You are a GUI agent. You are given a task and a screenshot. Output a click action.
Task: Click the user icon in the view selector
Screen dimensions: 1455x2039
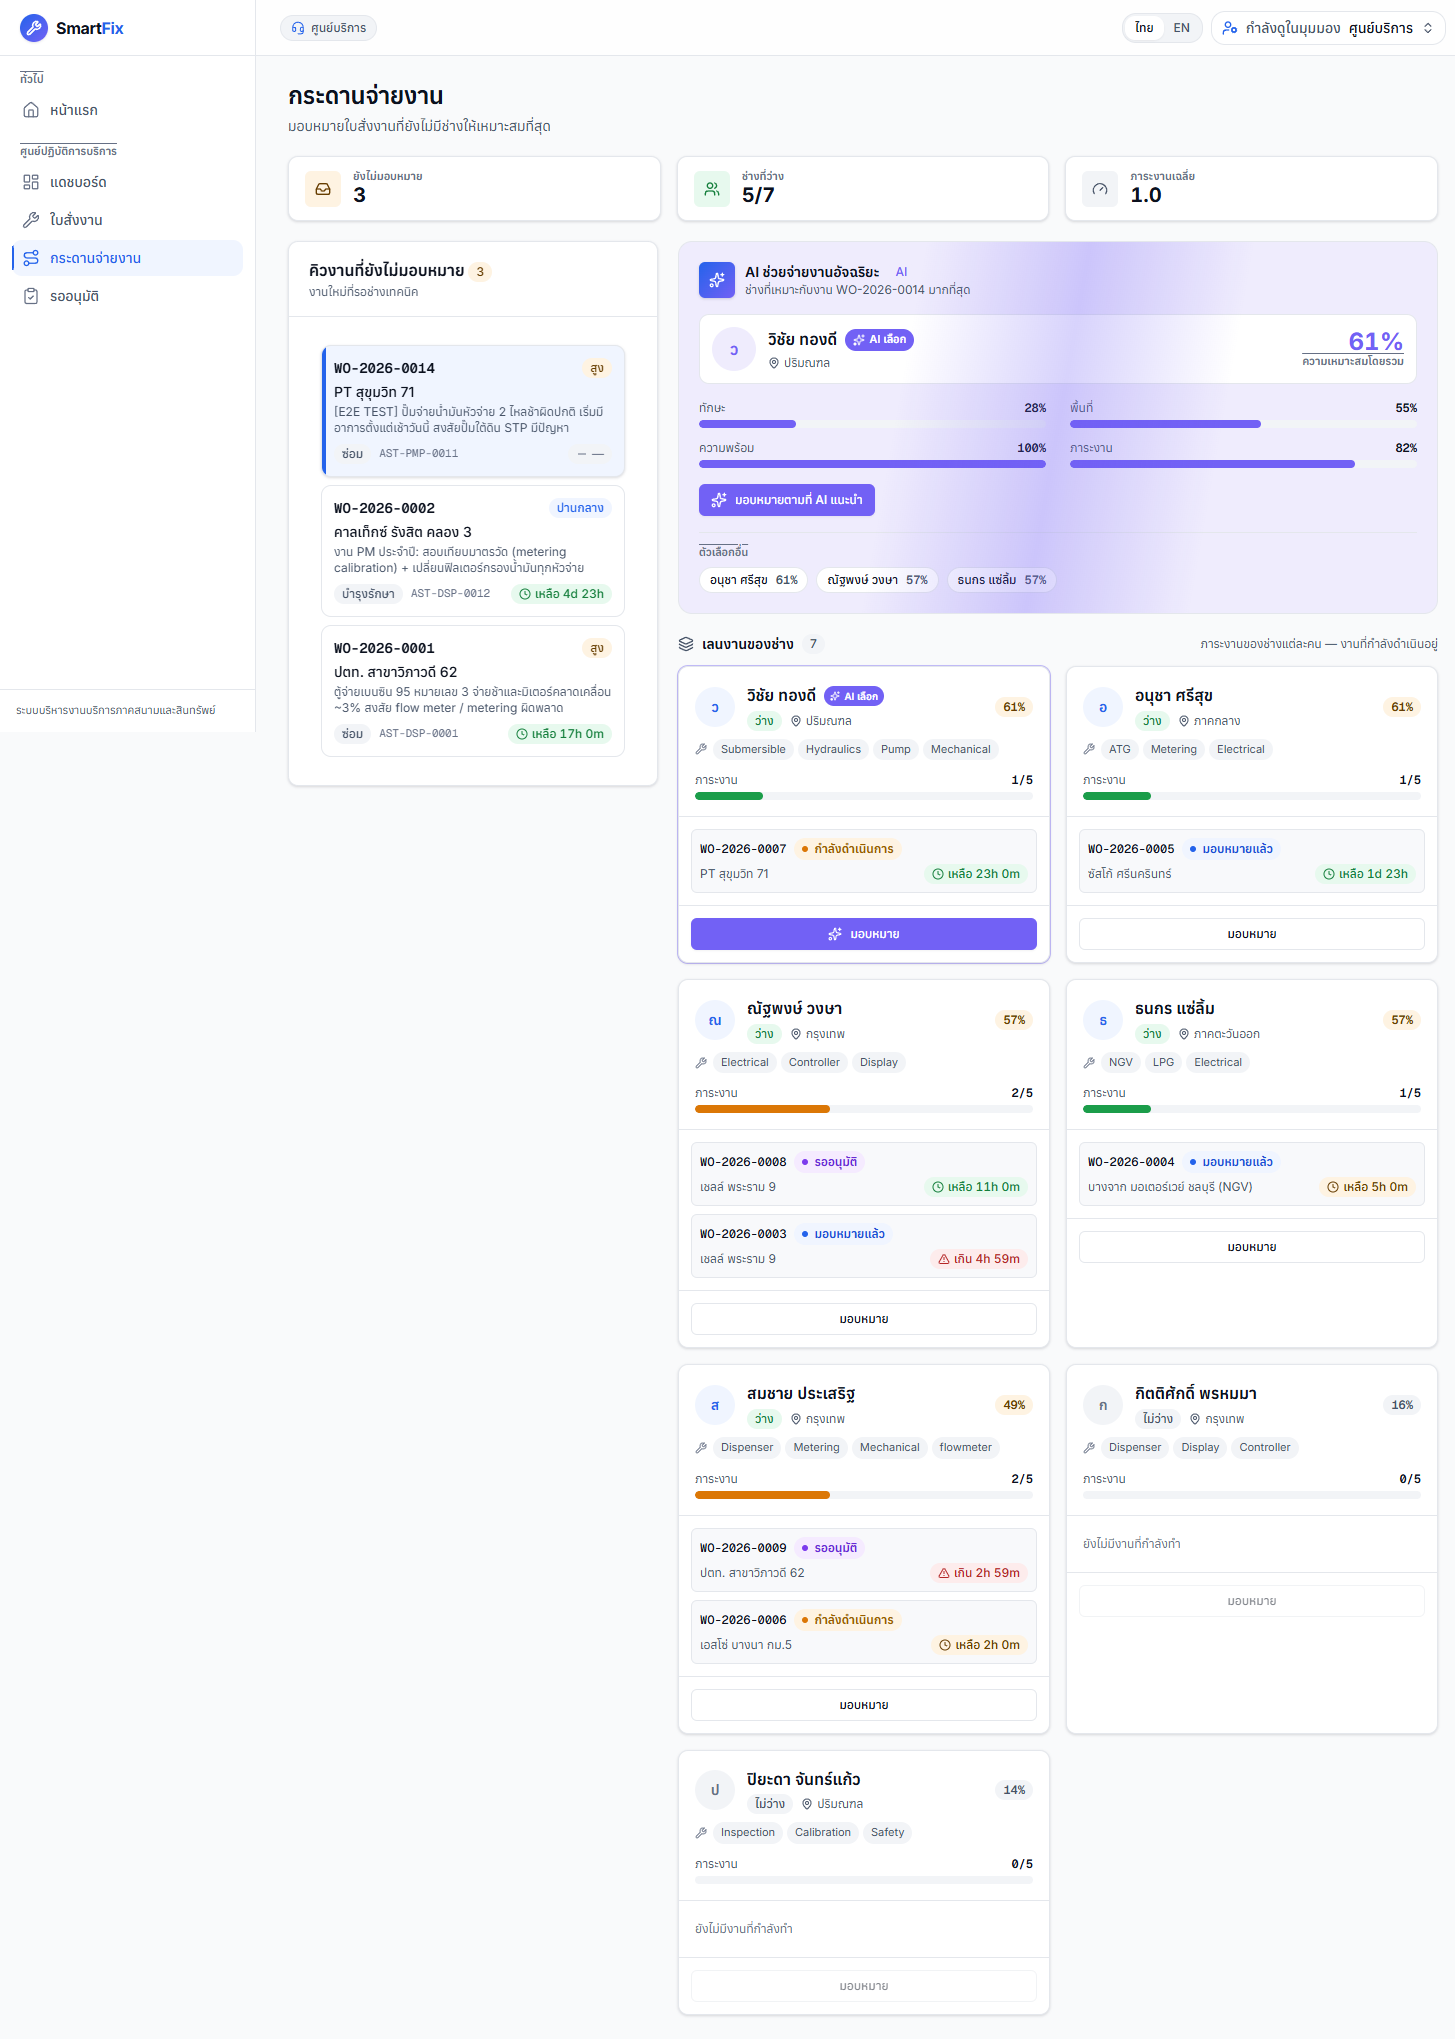(1230, 28)
